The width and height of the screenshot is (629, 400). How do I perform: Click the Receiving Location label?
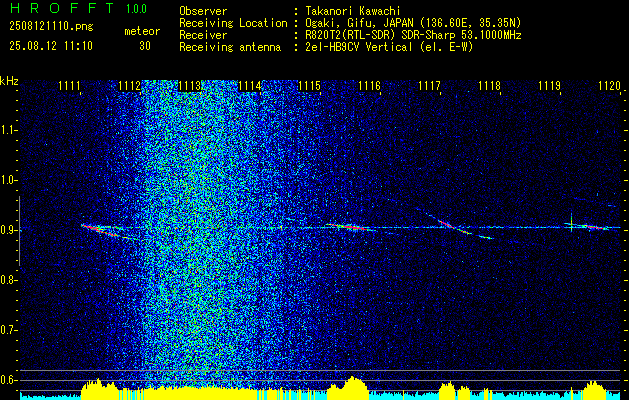click(x=233, y=23)
